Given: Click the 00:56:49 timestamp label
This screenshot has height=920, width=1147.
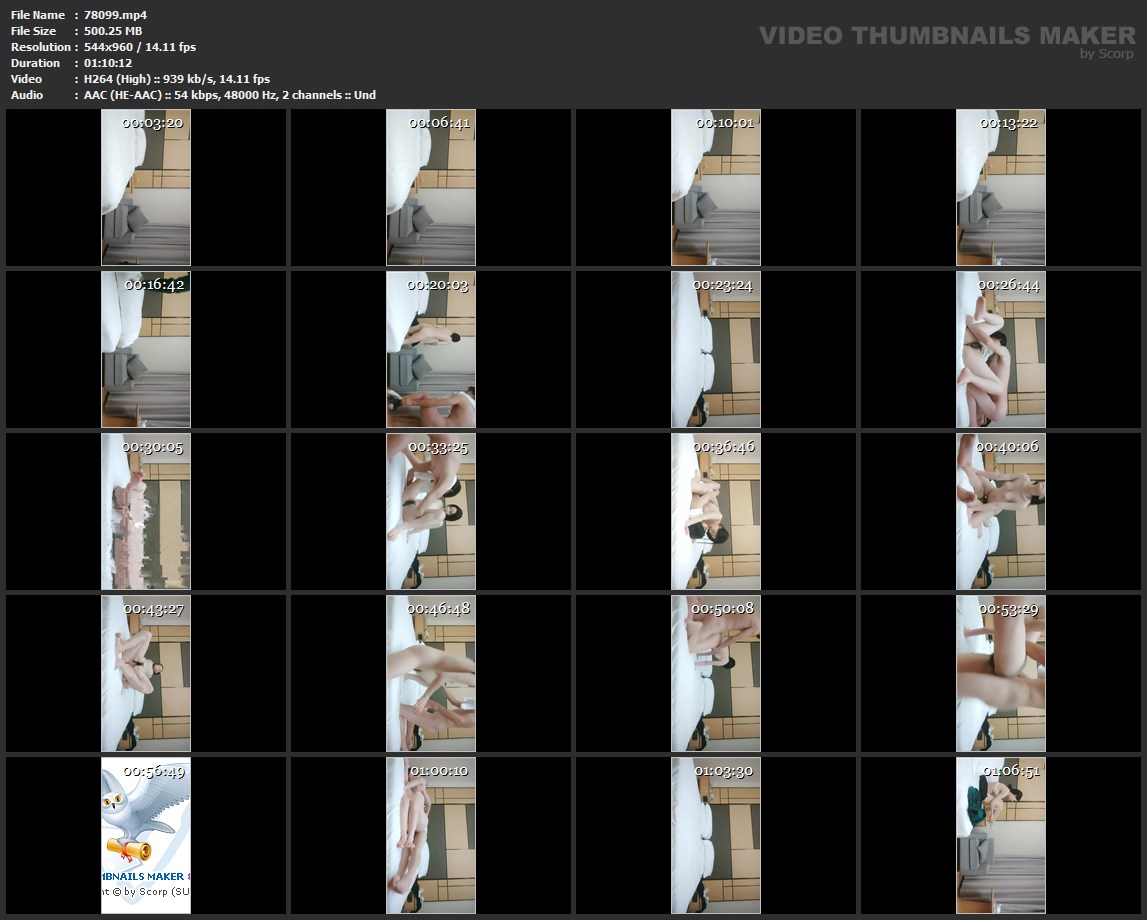Looking at the screenshot, I should click(x=154, y=771).
